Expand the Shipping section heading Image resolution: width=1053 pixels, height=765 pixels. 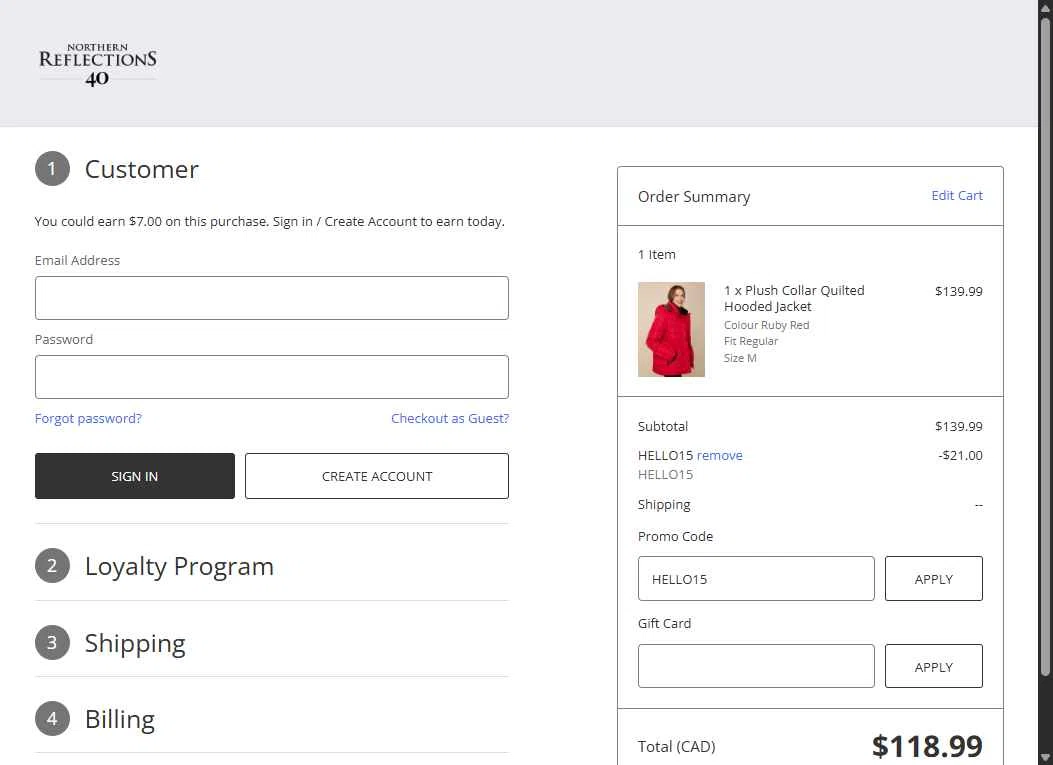click(135, 643)
